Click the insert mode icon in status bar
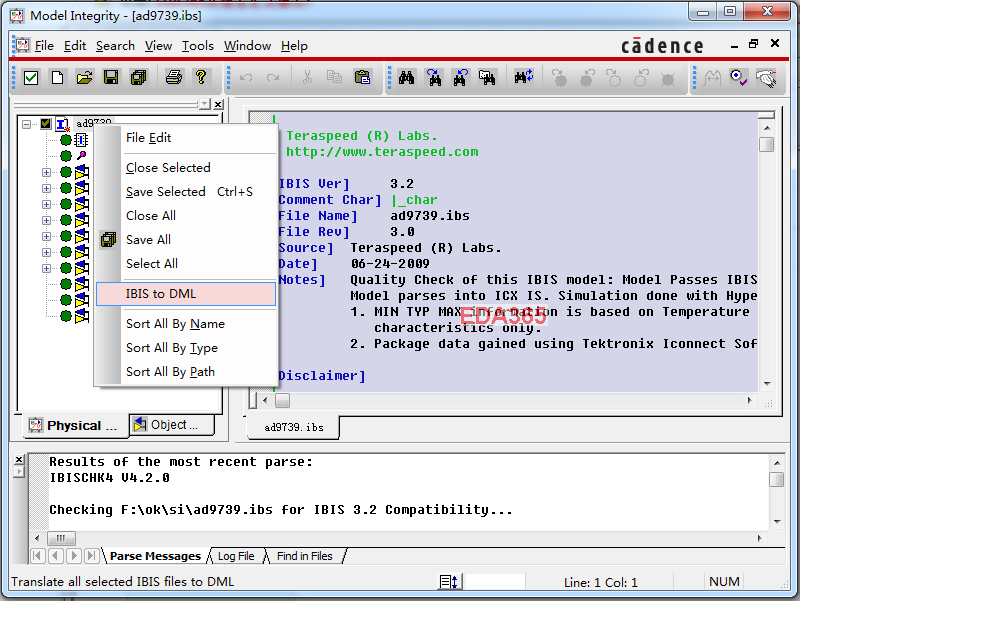Screen dimensions: 1008x630 [449, 582]
